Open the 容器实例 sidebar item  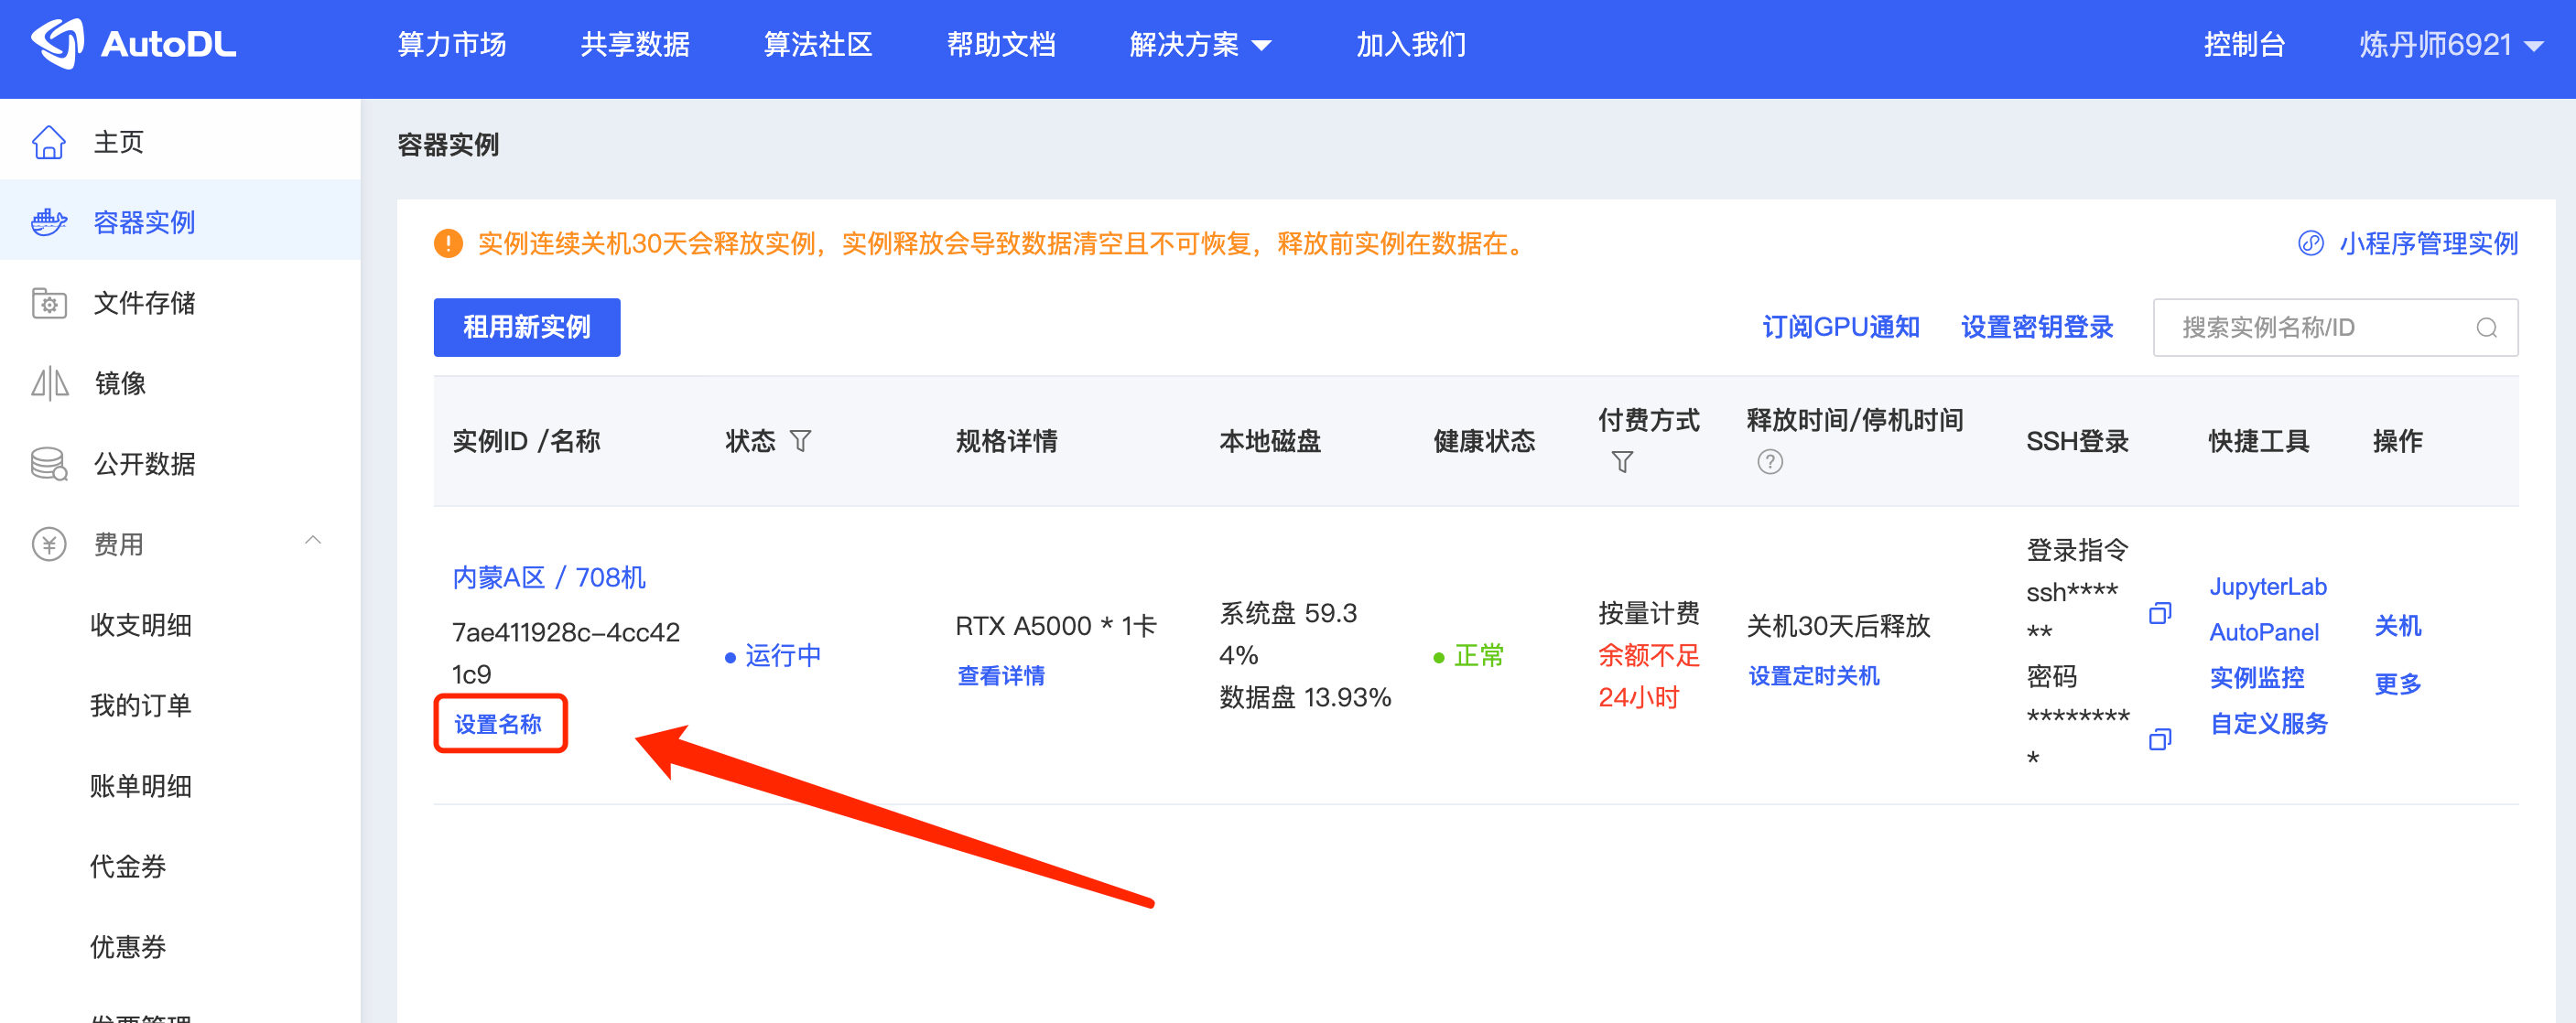(x=144, y=222)
